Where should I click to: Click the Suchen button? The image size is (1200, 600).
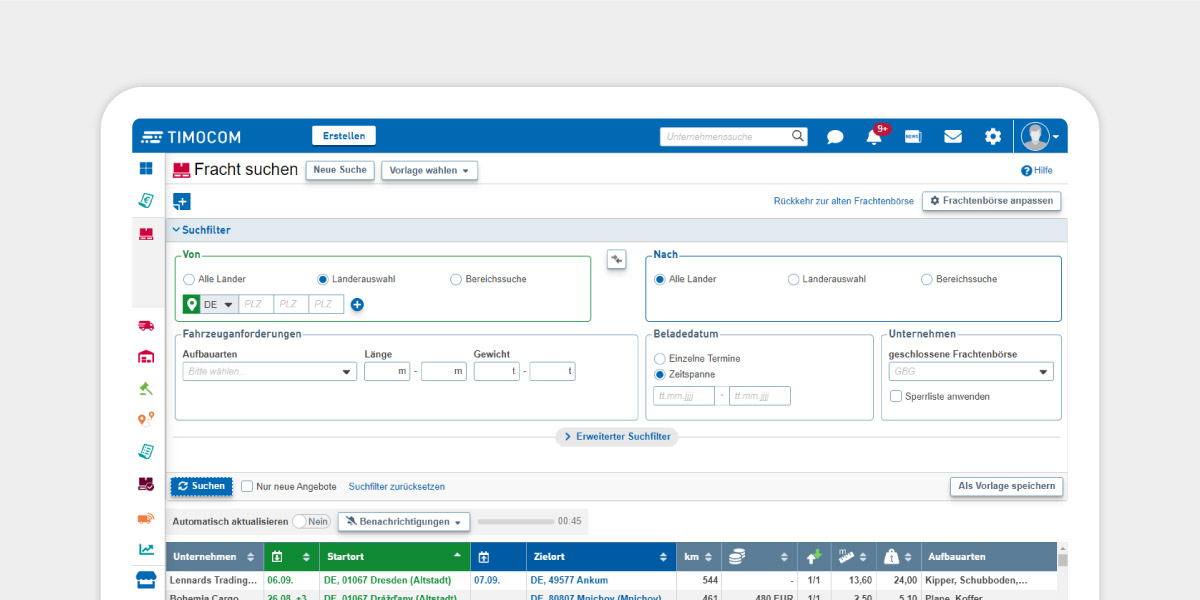pyautogui.click(x=201, y=486)
